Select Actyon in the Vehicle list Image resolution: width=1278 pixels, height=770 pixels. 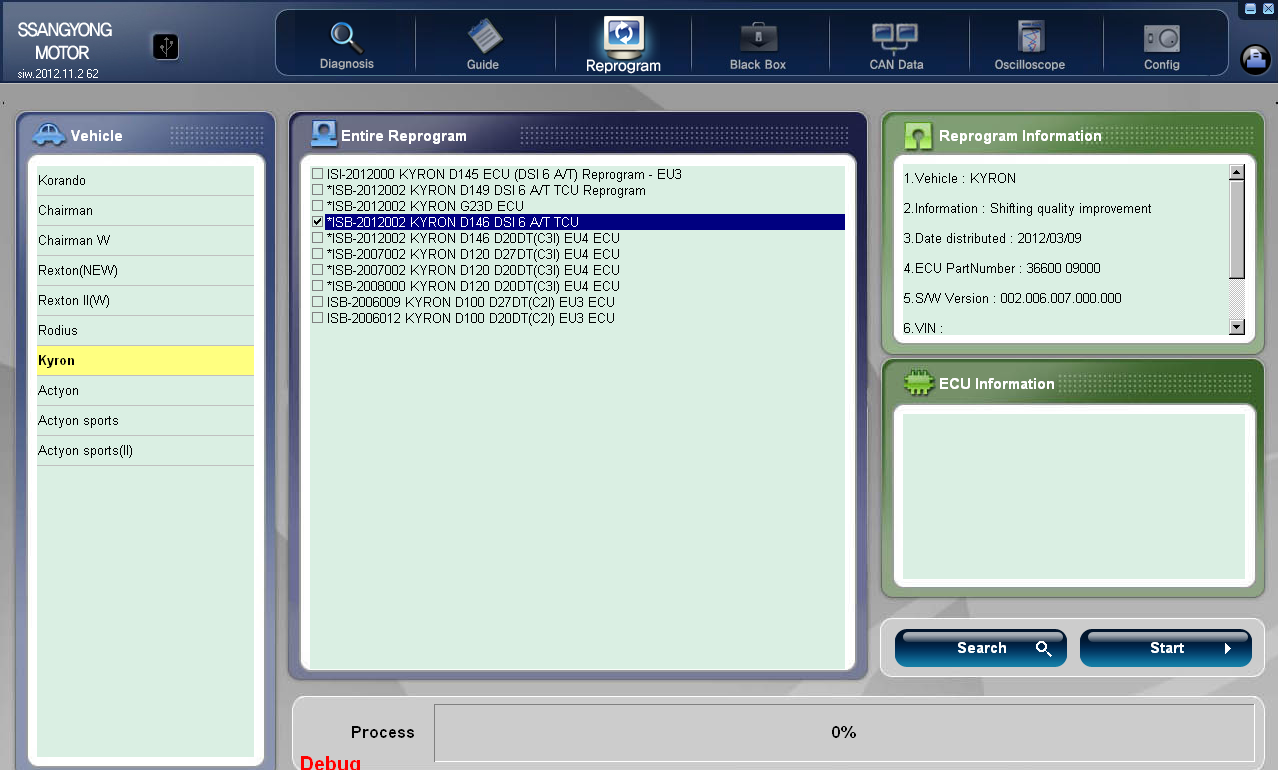pyautogui.click(x=145, y=391)
